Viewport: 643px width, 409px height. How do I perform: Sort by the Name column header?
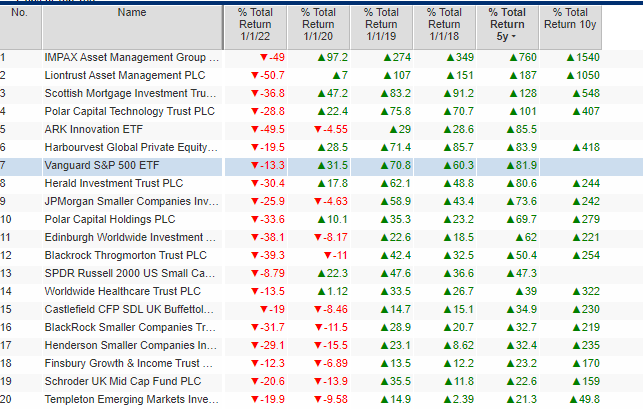tap(132, 27)
